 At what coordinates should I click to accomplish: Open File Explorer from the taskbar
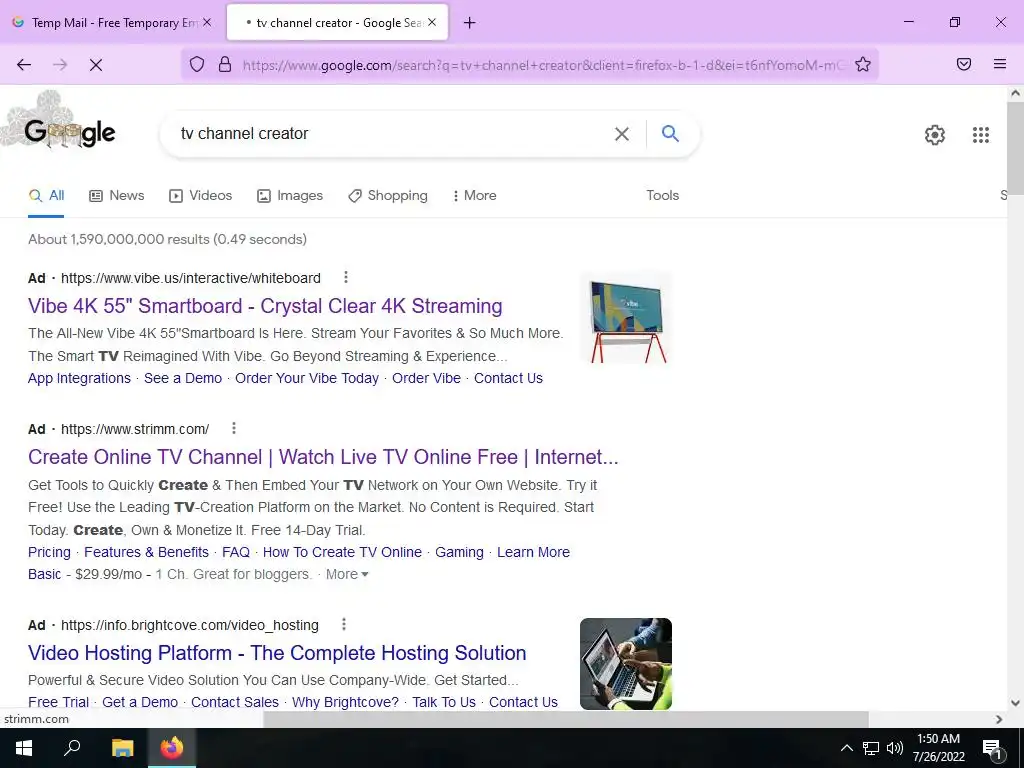click(122, 748)
